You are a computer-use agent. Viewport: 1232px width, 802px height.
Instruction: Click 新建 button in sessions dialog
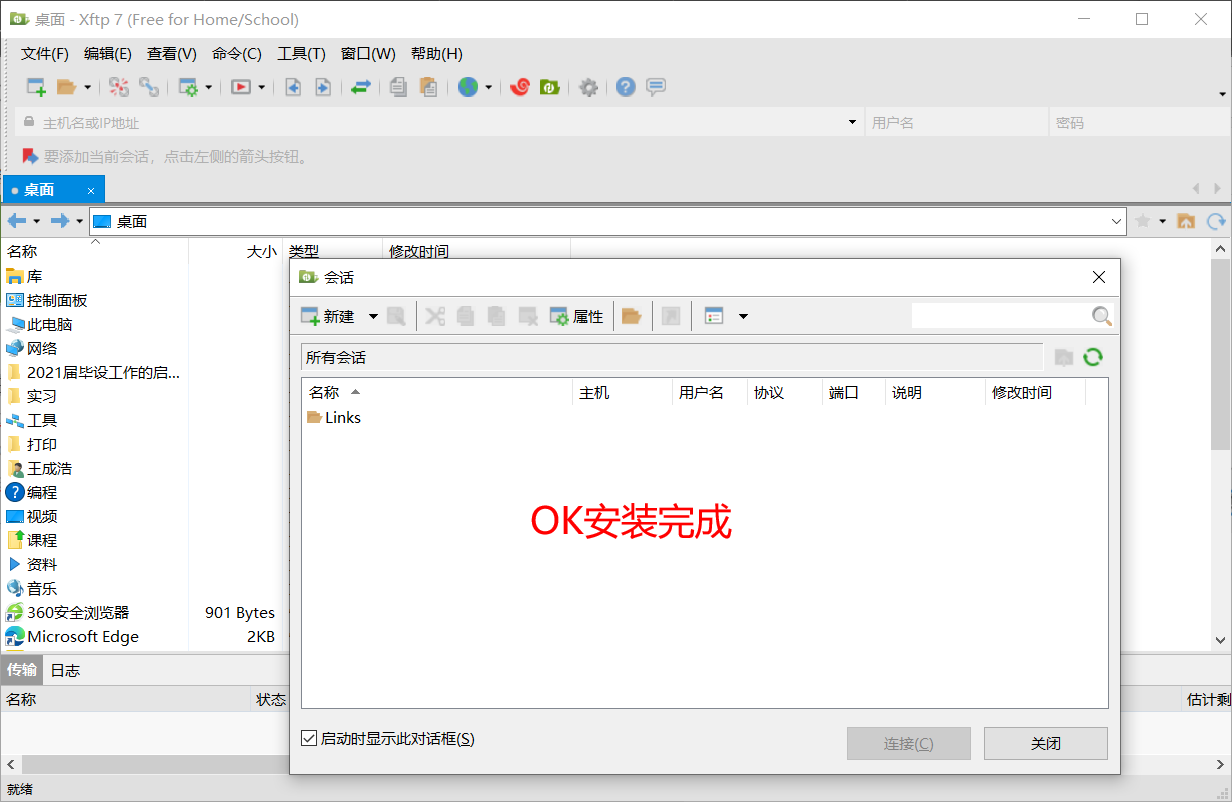pyautogui.click(x=328, y=316)
